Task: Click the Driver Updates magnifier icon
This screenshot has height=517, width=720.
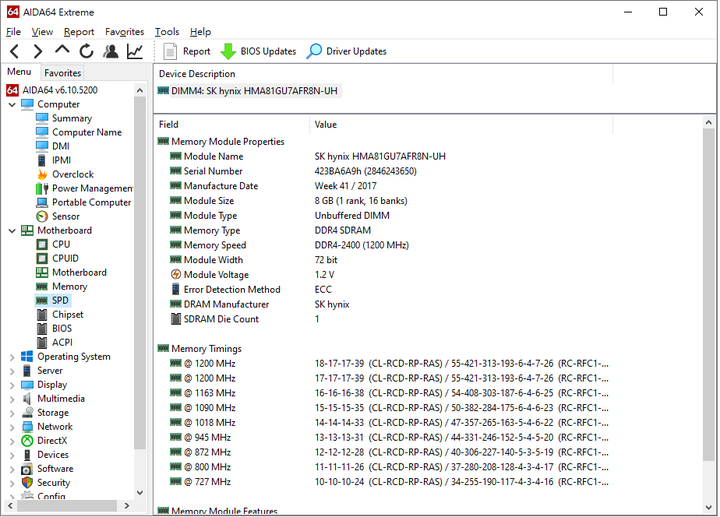Action: tap(314, 51)
